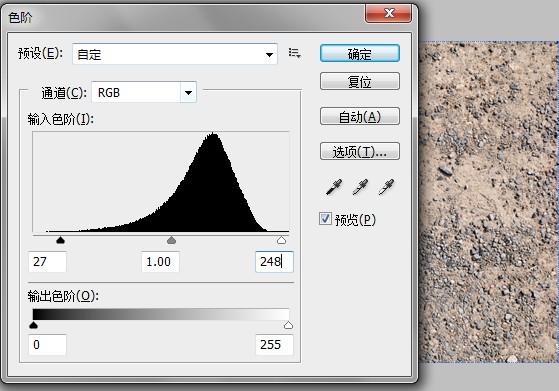This screenshot has height=391, width=559.
Task: Select the white point eyedropper
Action: 386,187
